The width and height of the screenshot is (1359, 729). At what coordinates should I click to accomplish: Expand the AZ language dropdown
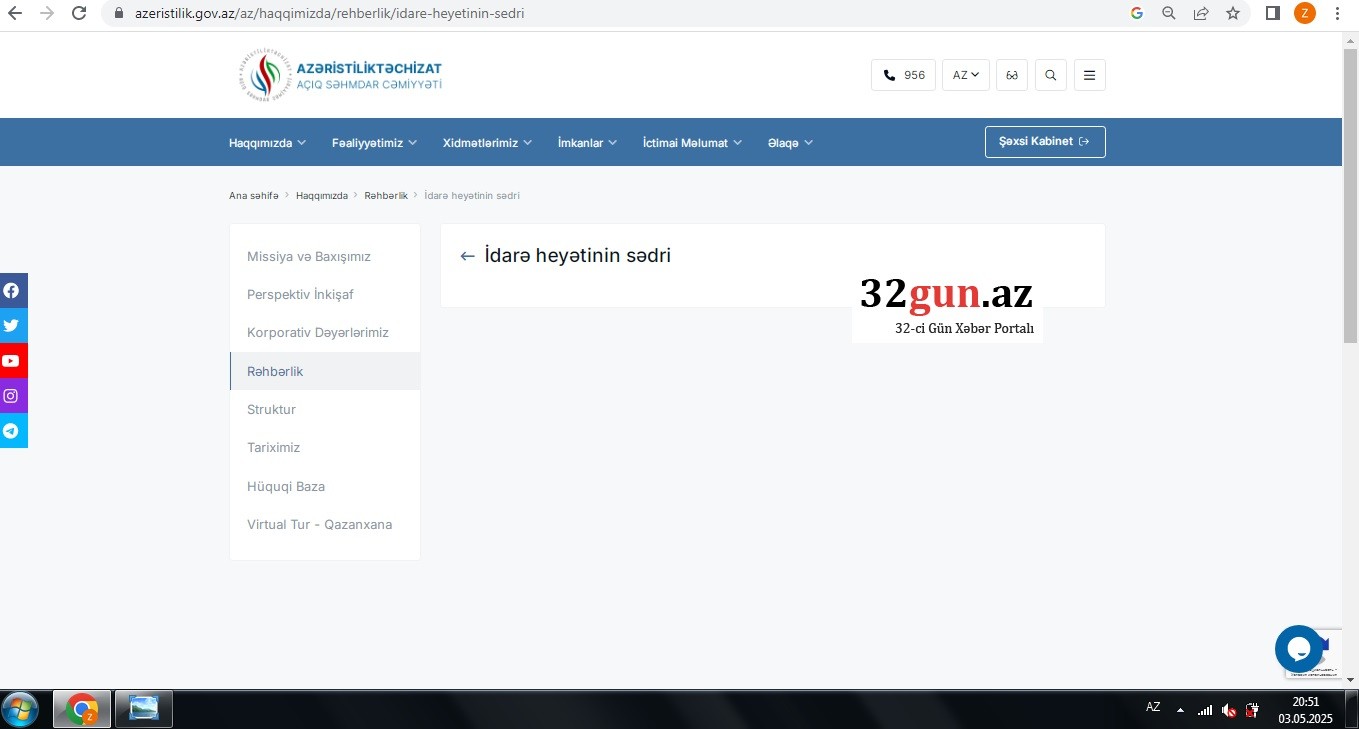click(x=965, y=75)
